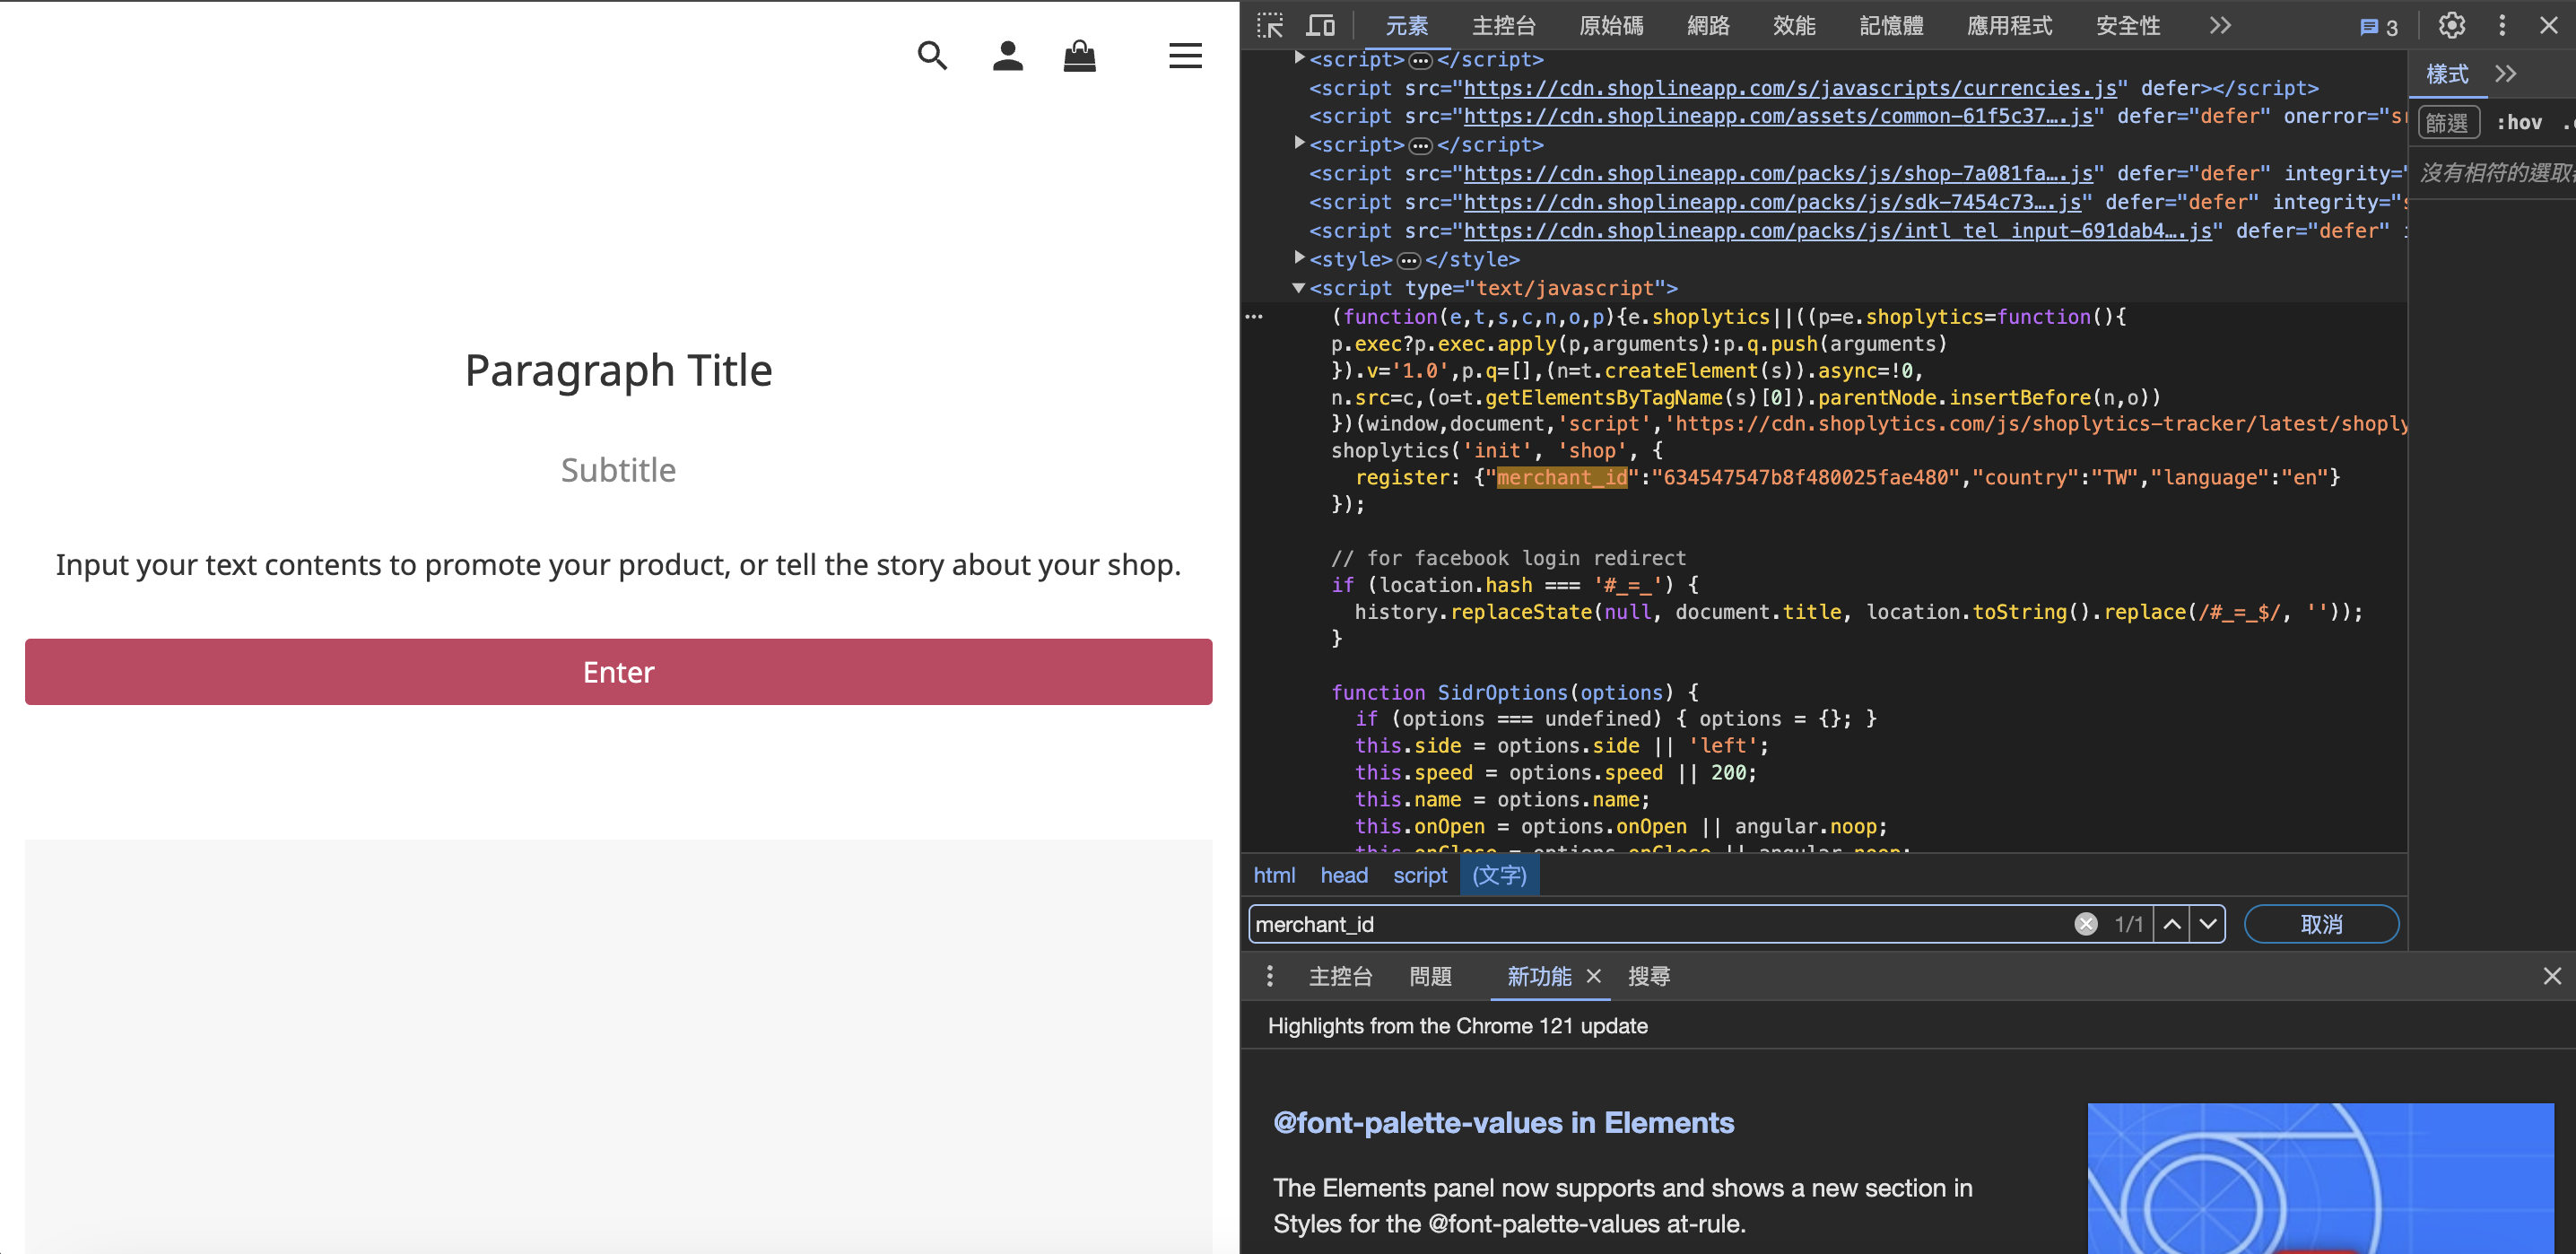
Task: Collapse the script type text/javascript node
Action: tap(1299, 288)
